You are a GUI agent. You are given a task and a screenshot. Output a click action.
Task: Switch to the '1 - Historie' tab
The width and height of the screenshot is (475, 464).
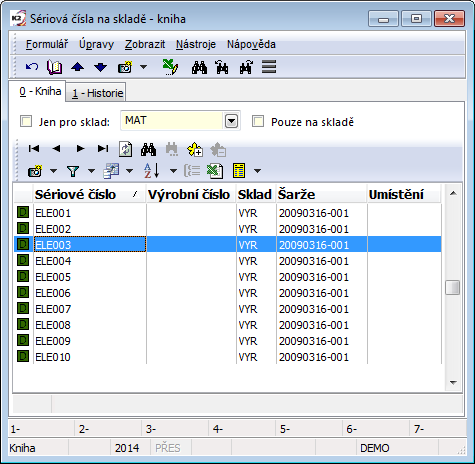(97, 93)
